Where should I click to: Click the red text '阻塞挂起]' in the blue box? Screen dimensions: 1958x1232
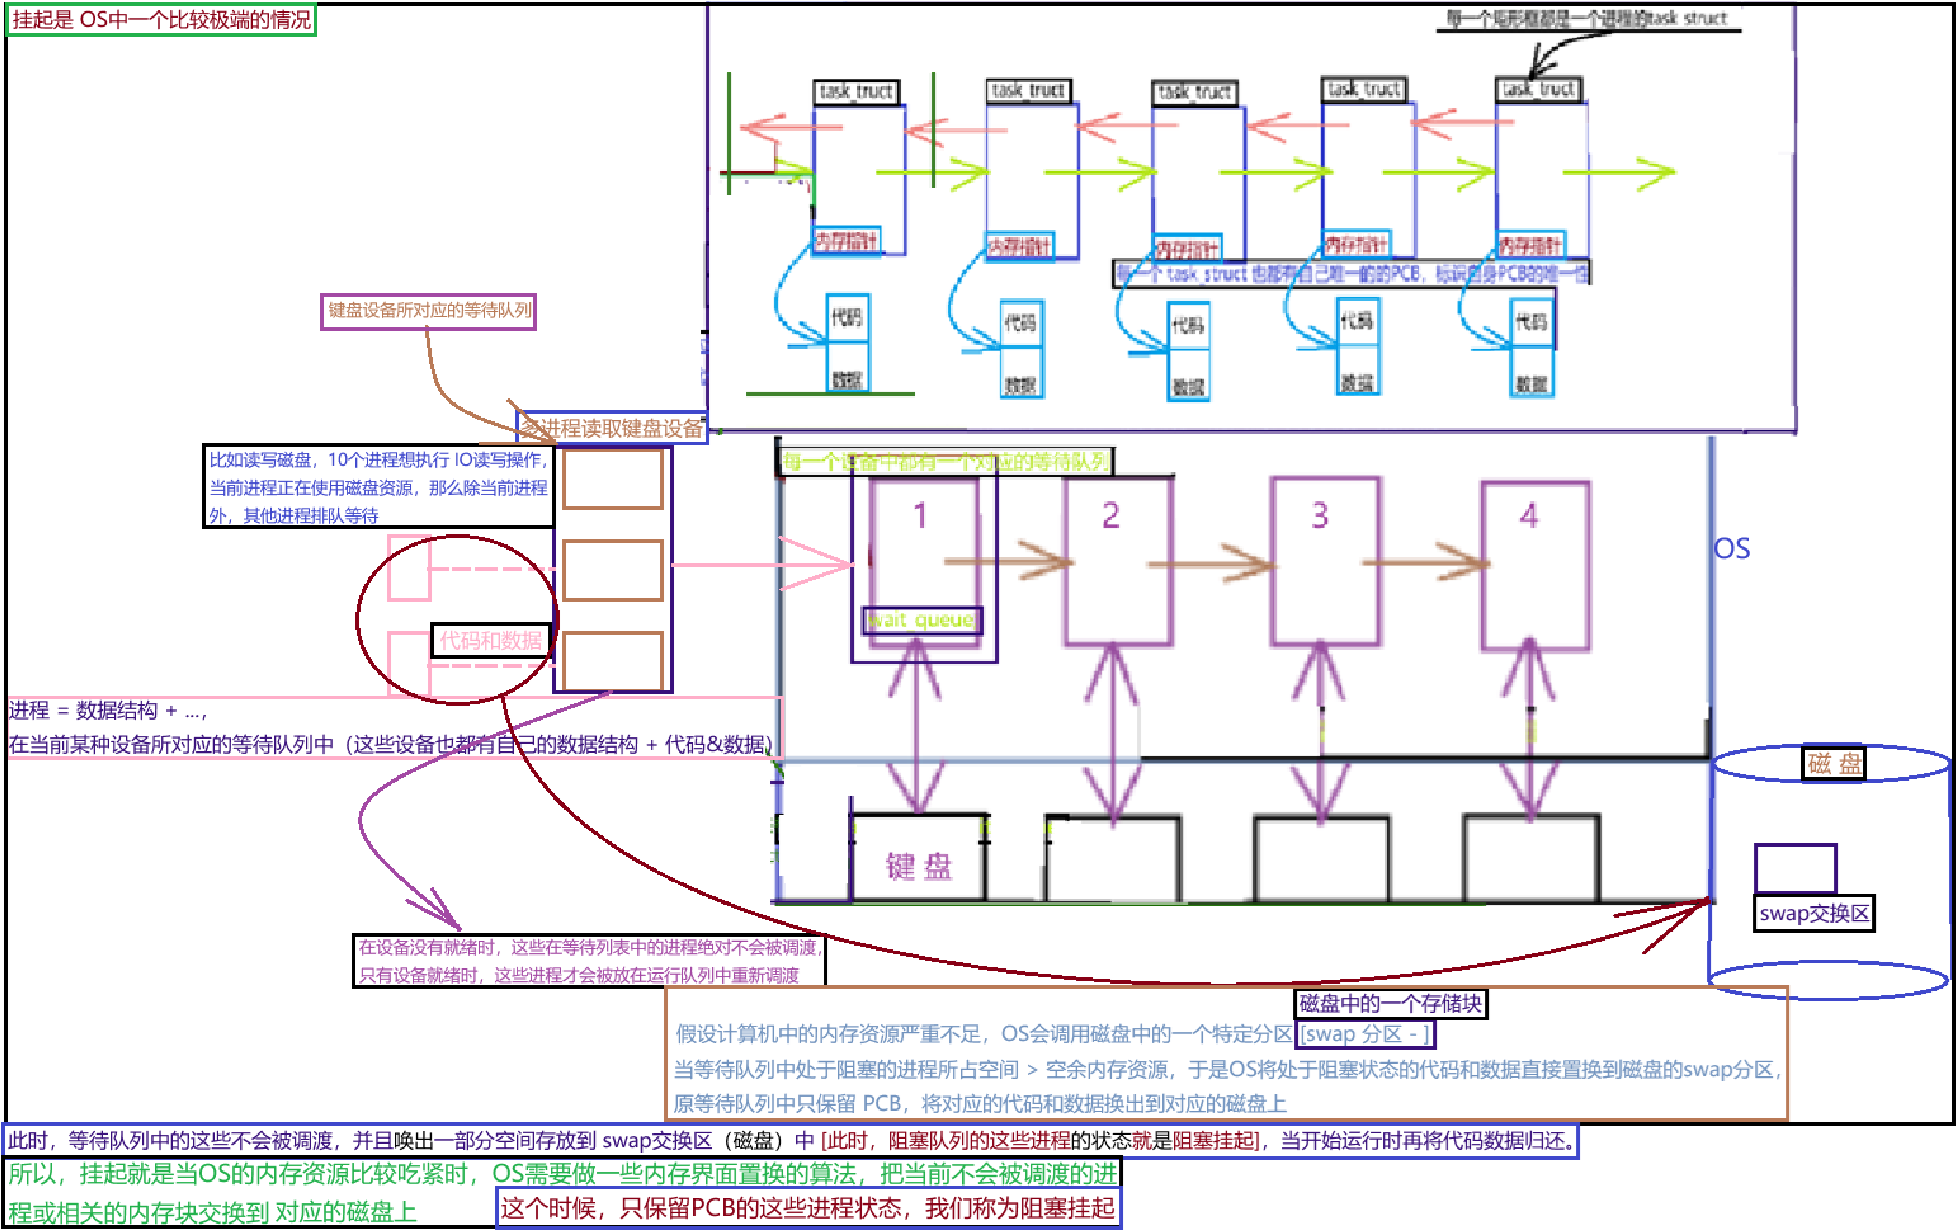[x=1217, y=1141]
